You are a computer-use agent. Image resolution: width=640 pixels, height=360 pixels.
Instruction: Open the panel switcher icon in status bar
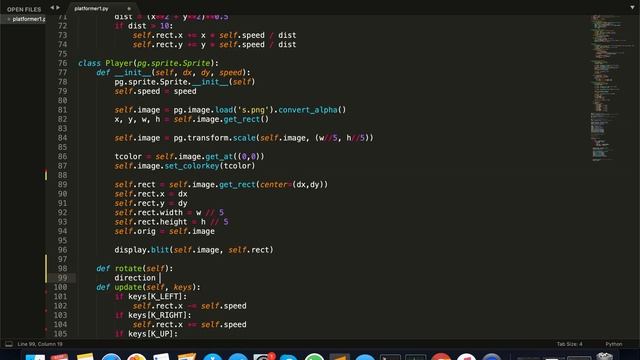(x=9, y=344)
